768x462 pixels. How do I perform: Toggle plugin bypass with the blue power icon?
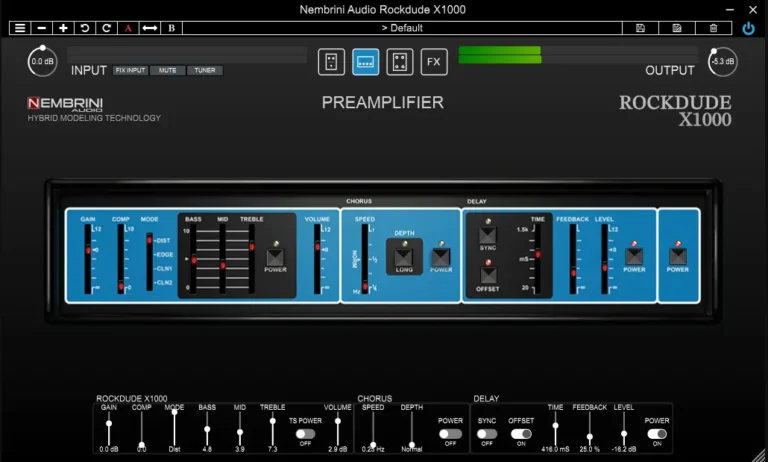click(x=748, y=28)
